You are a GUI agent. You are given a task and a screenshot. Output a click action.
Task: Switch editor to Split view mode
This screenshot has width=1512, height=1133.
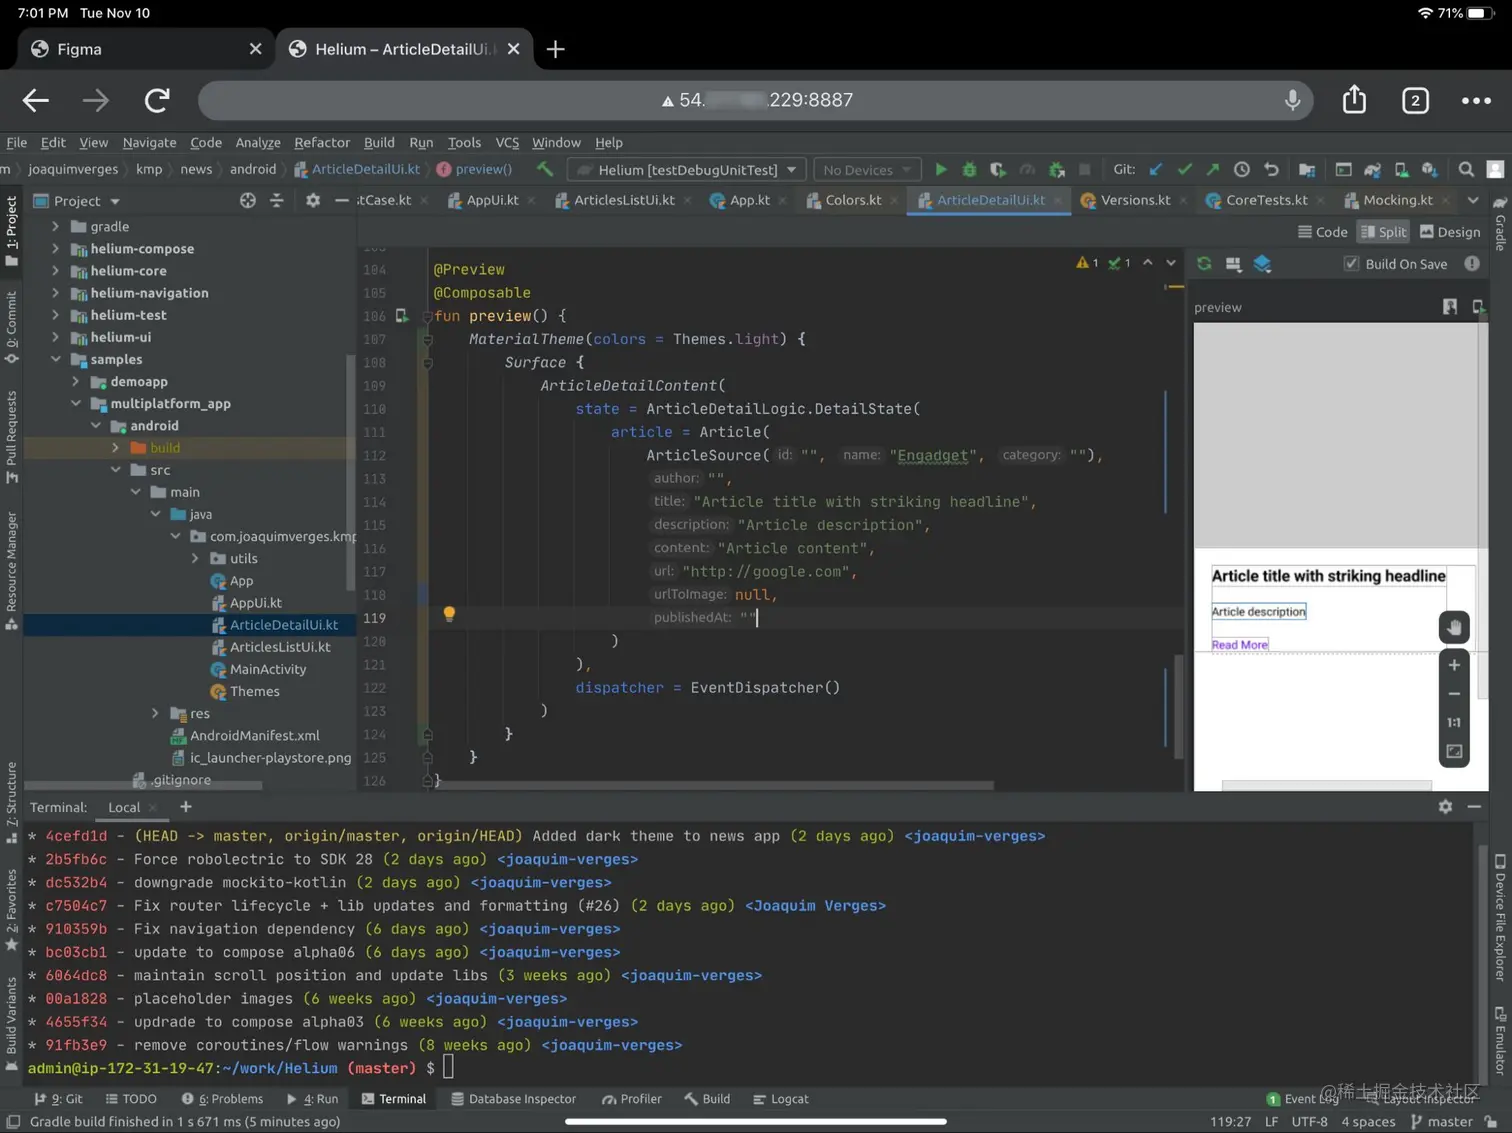1383,232
